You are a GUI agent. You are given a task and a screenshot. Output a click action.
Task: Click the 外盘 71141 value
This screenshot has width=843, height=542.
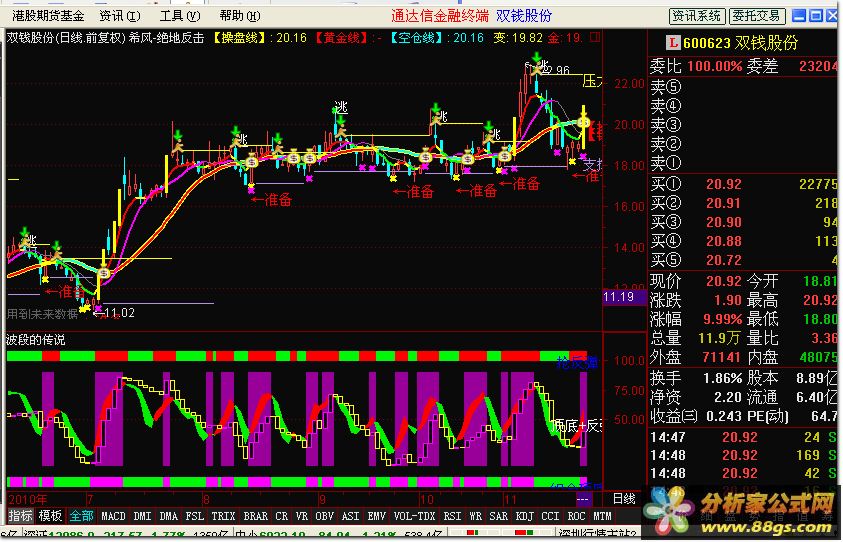click(x=721, y=358)
